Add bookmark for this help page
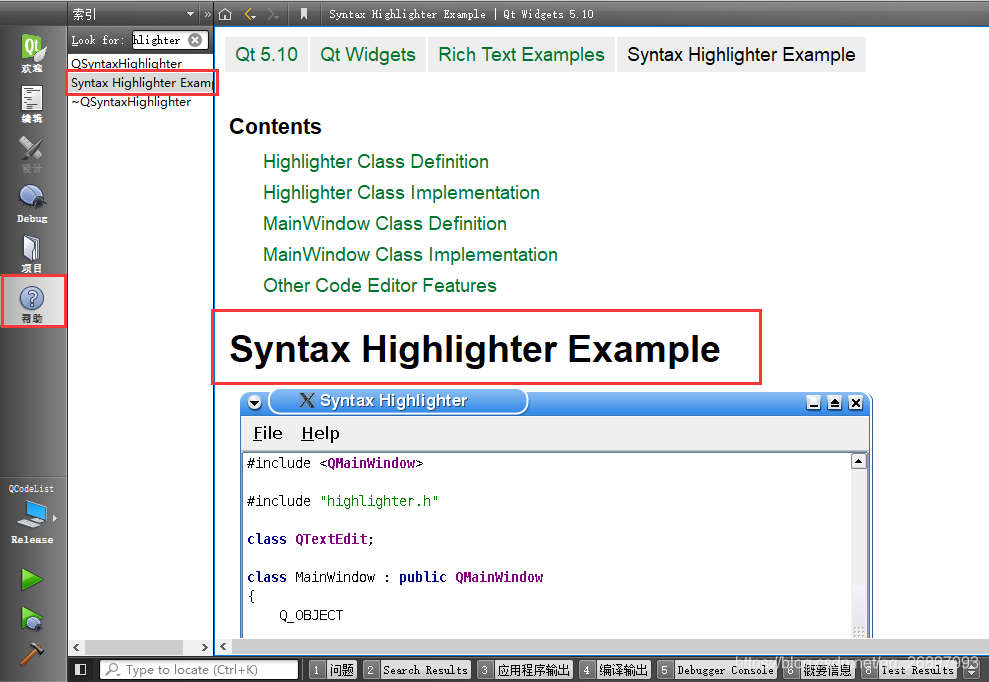Screen dimensions: 989x682 click(304, 14)
